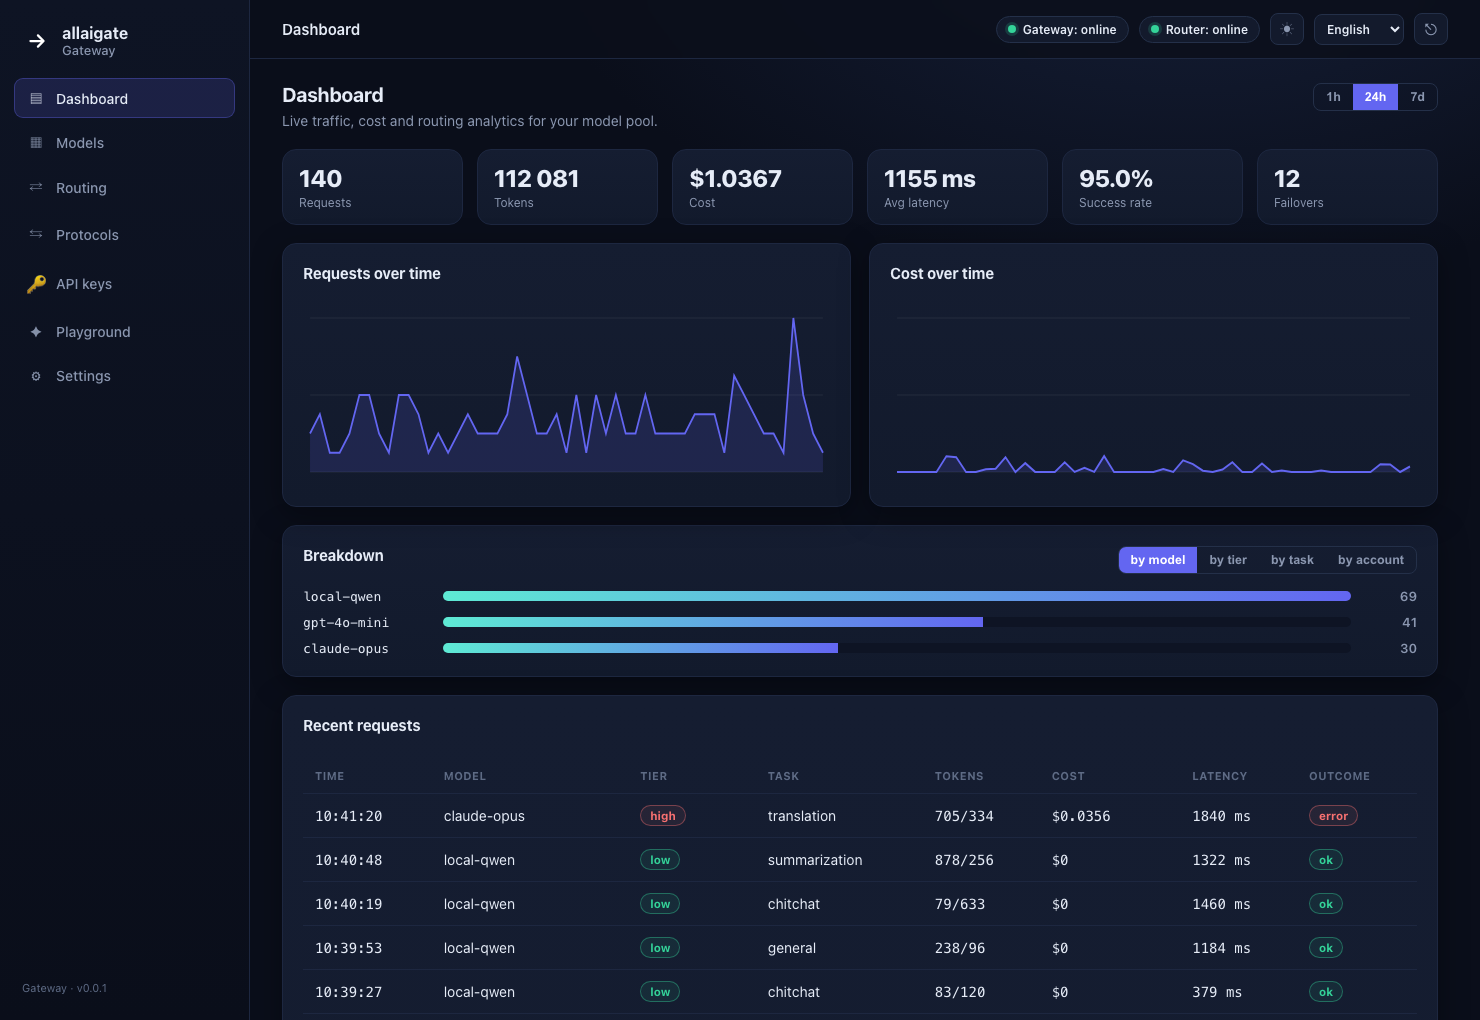The height and width of the screenshot is (1020, 1480).
Task: Click the OUTCOME column header
Action: click(1340, 776)
